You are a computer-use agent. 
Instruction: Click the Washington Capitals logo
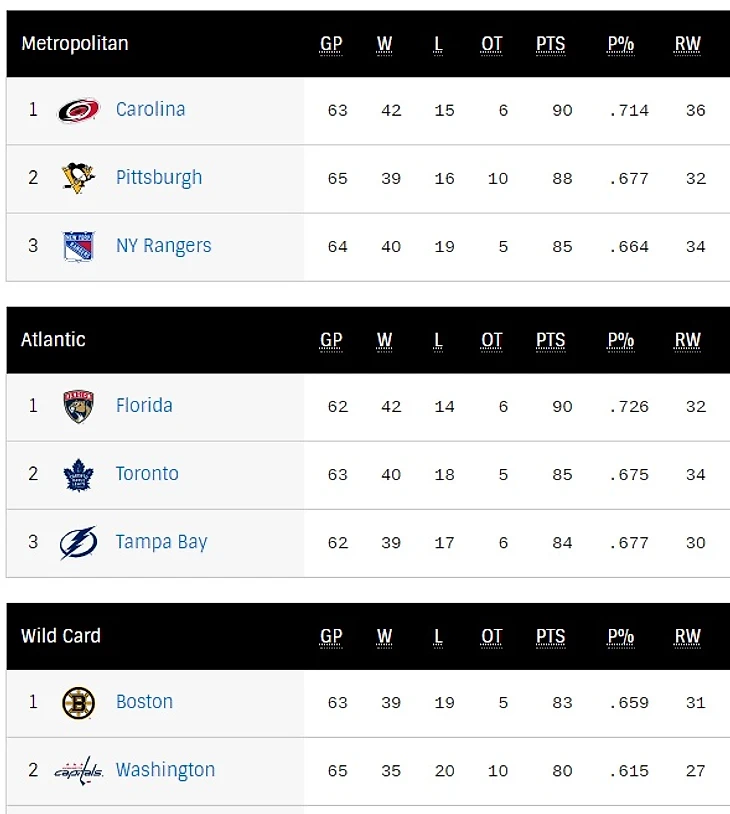[78, 770]
